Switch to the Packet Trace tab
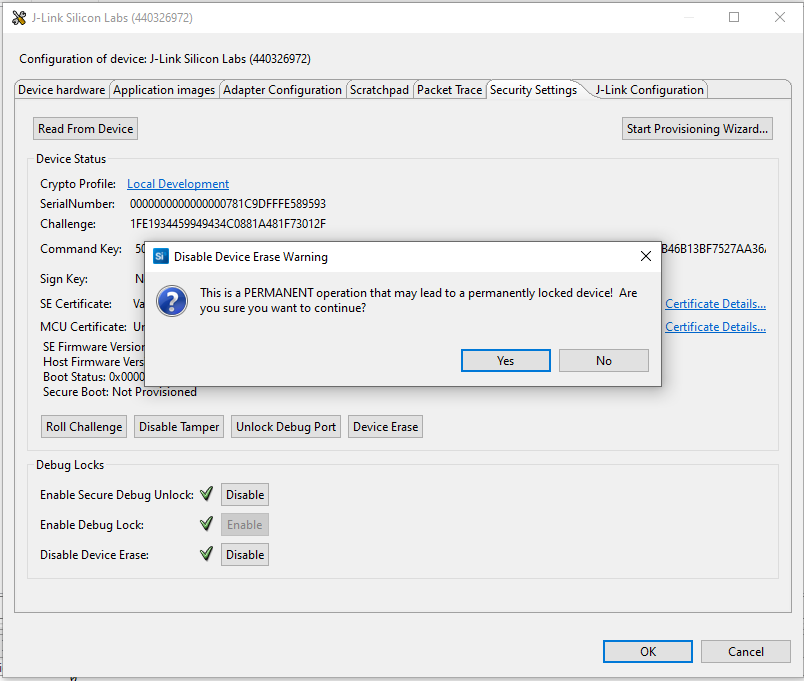The image size is (804, 681). (449, 90)
